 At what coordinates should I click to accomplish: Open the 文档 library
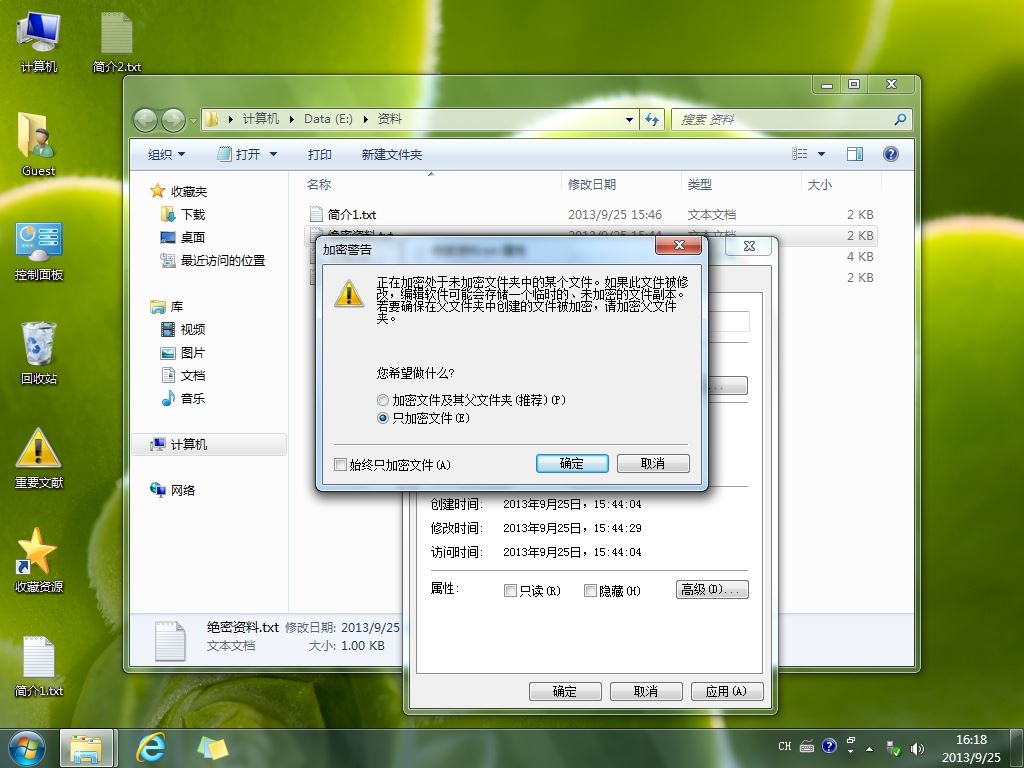pyautogui.click(x=184, y=376)
